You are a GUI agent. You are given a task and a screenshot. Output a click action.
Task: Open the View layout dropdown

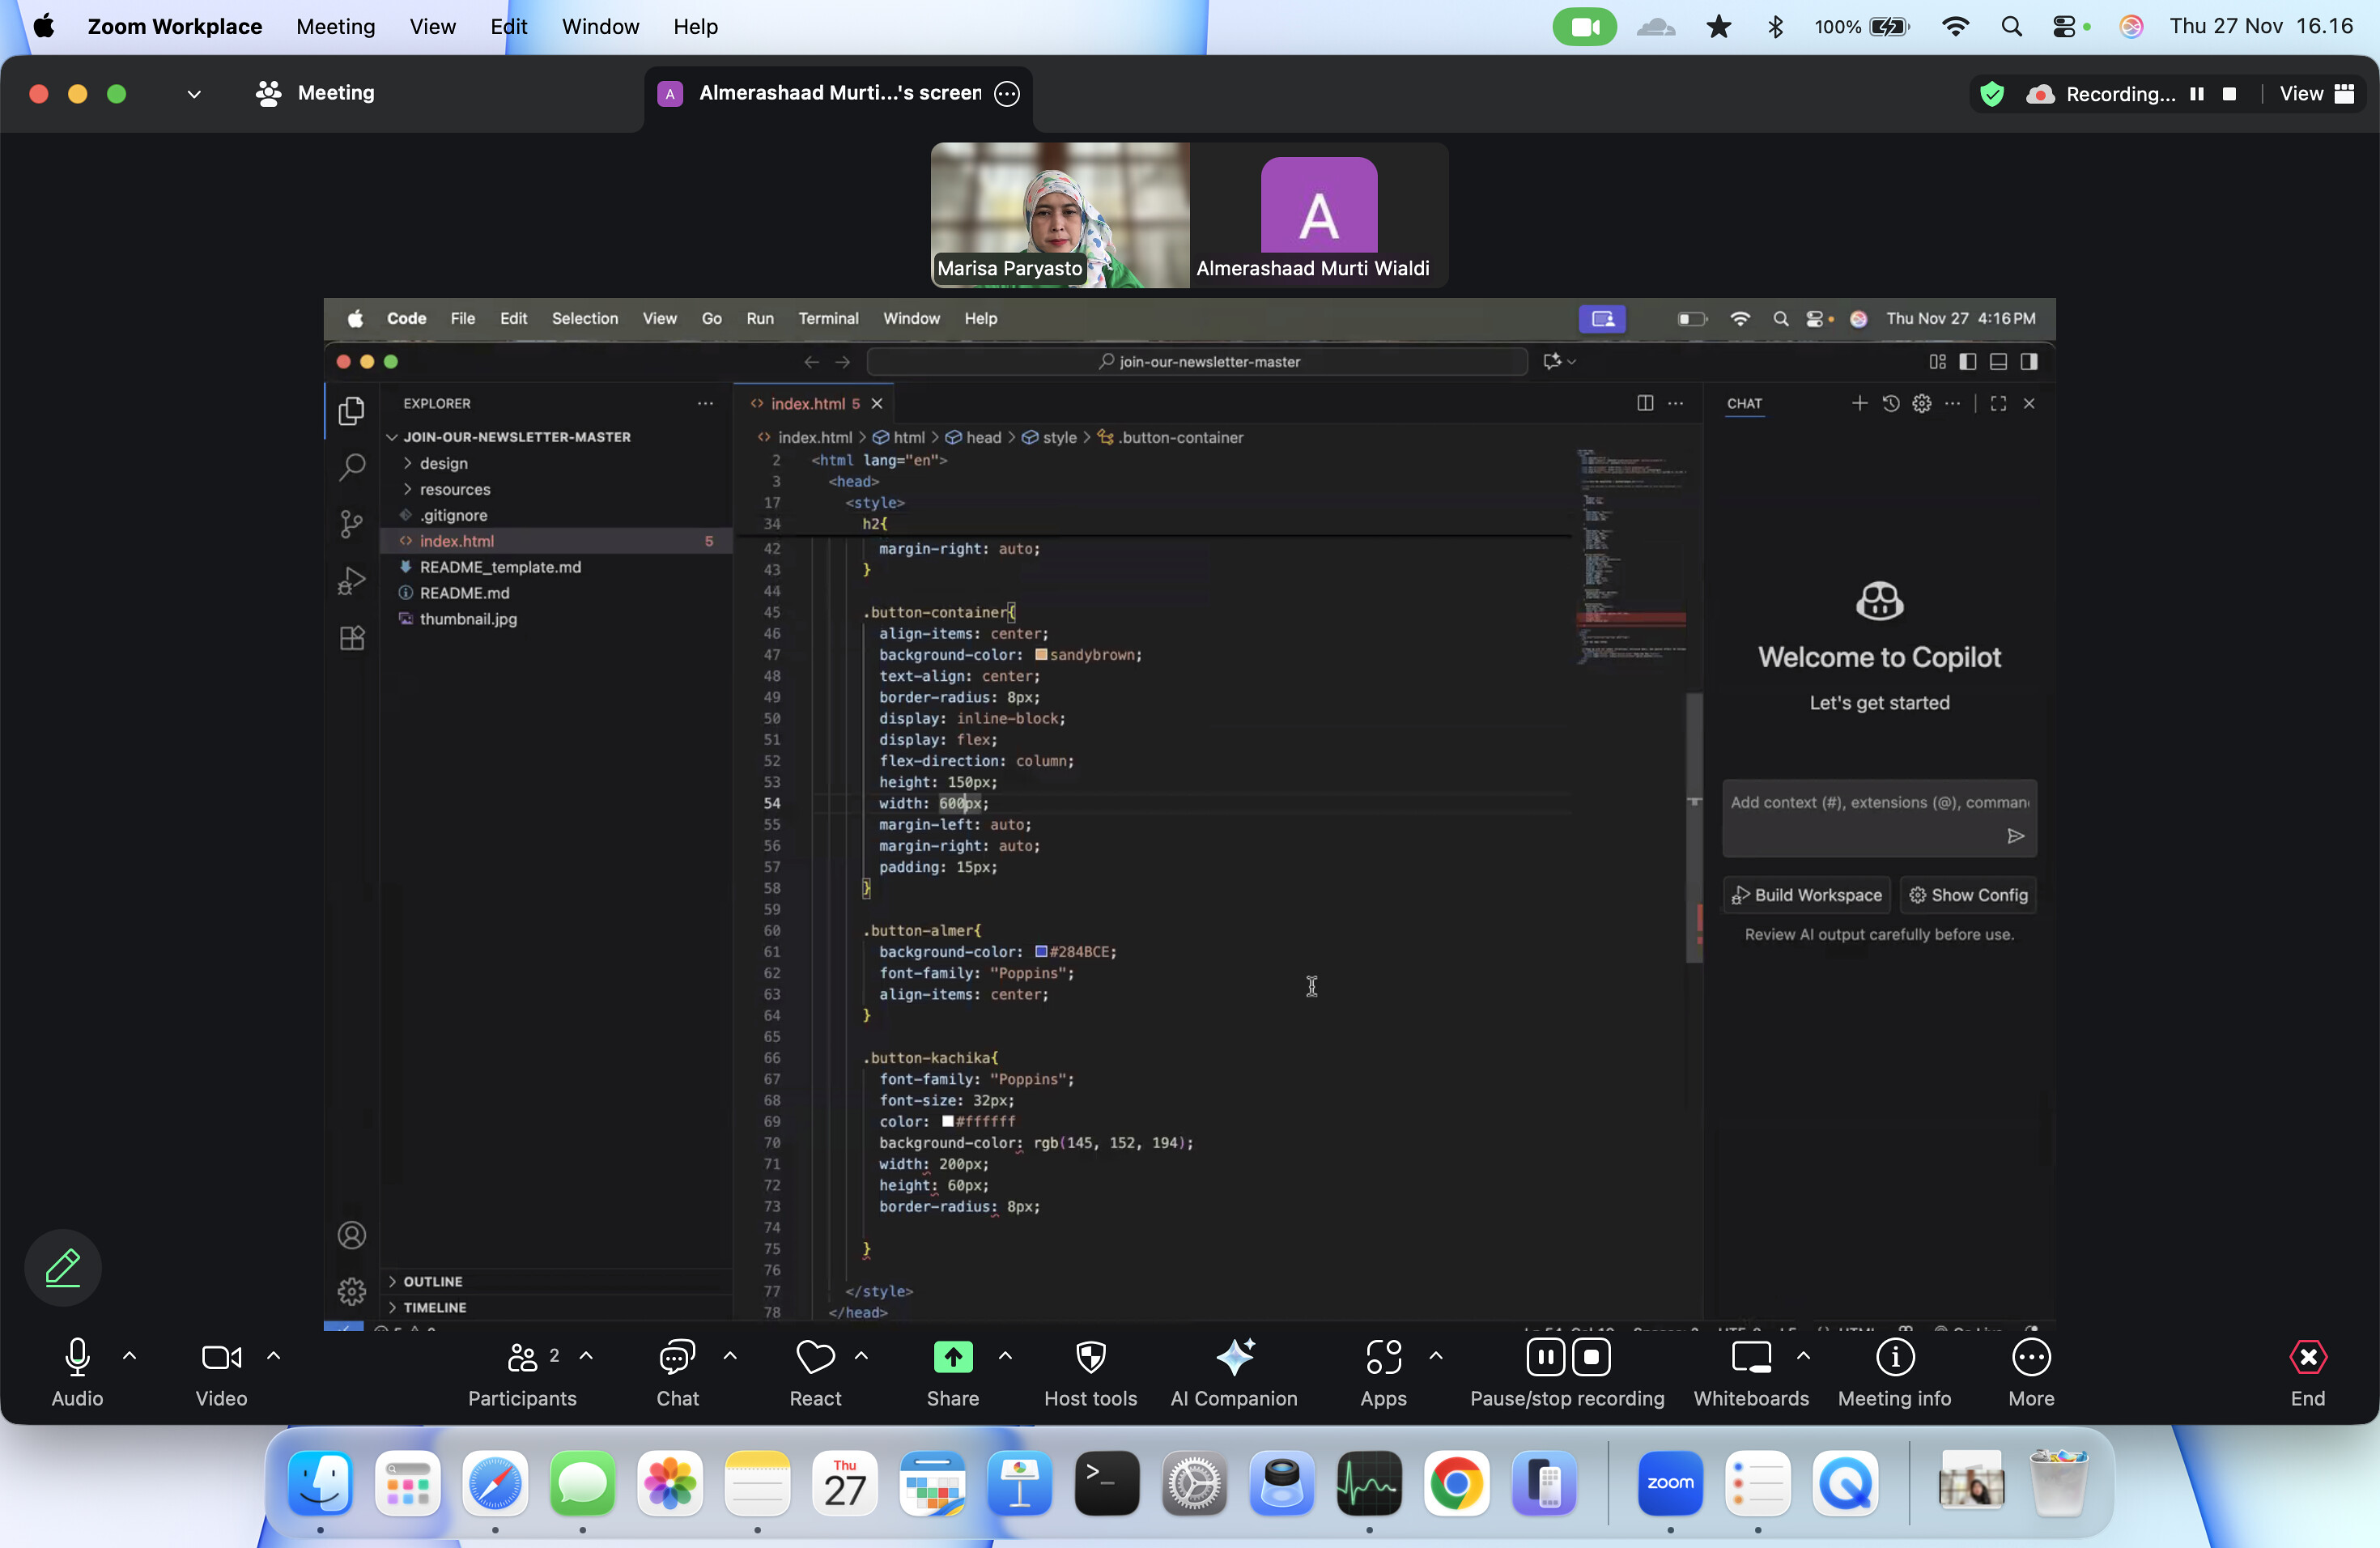click(2316, 94)
